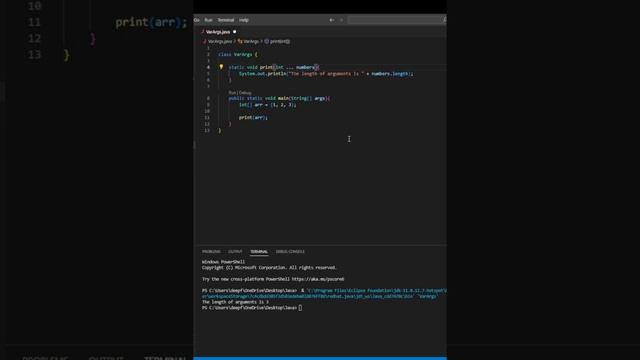Screen dimensions: 640x360
Task: Open the Help menu
Action: [x=244, y=20]
